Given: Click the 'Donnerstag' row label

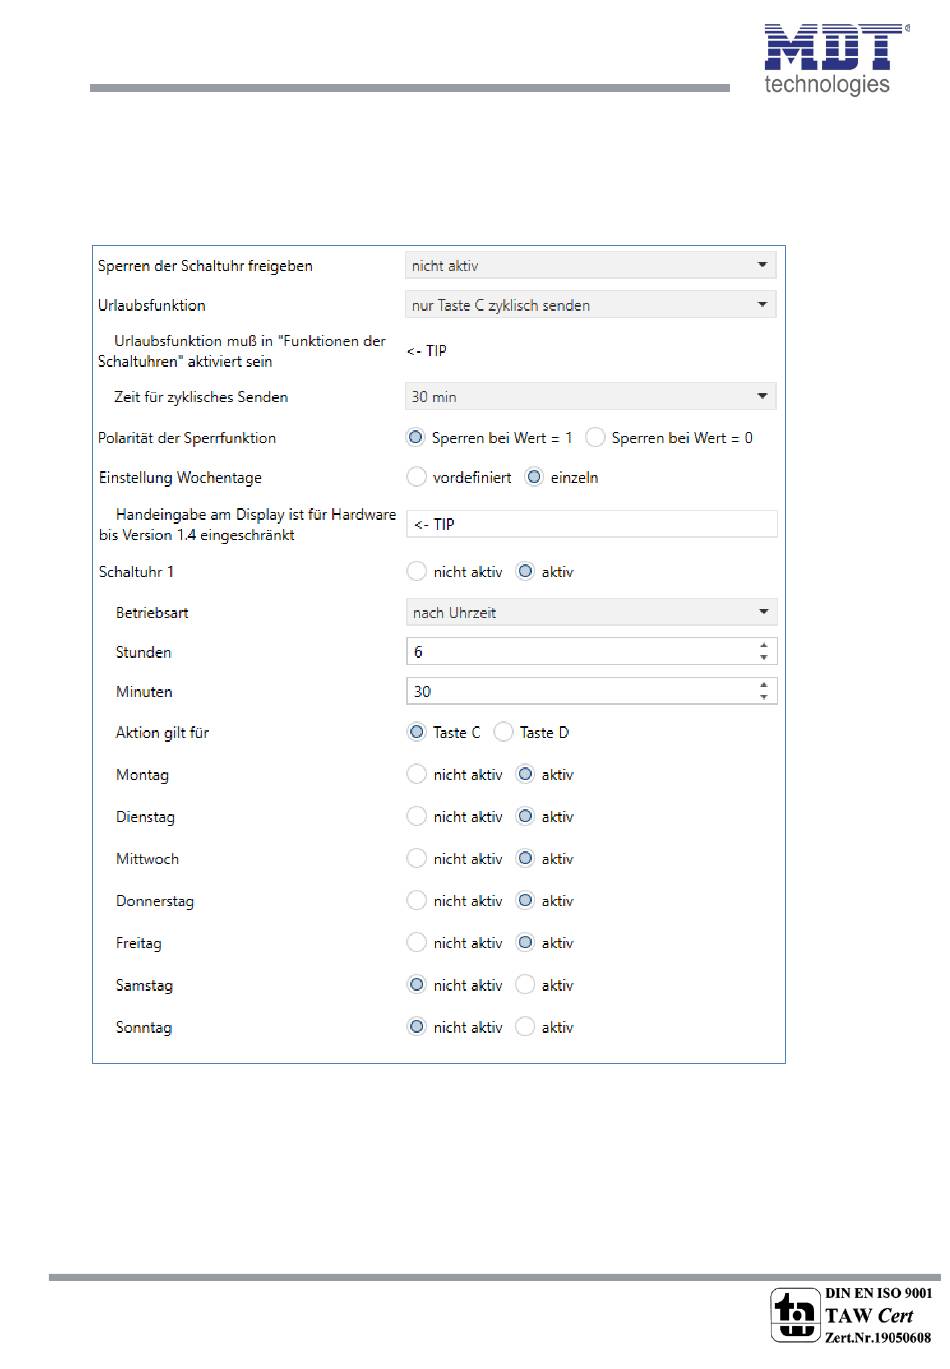Looking at the screenshot, I should (x=155, y=901).
